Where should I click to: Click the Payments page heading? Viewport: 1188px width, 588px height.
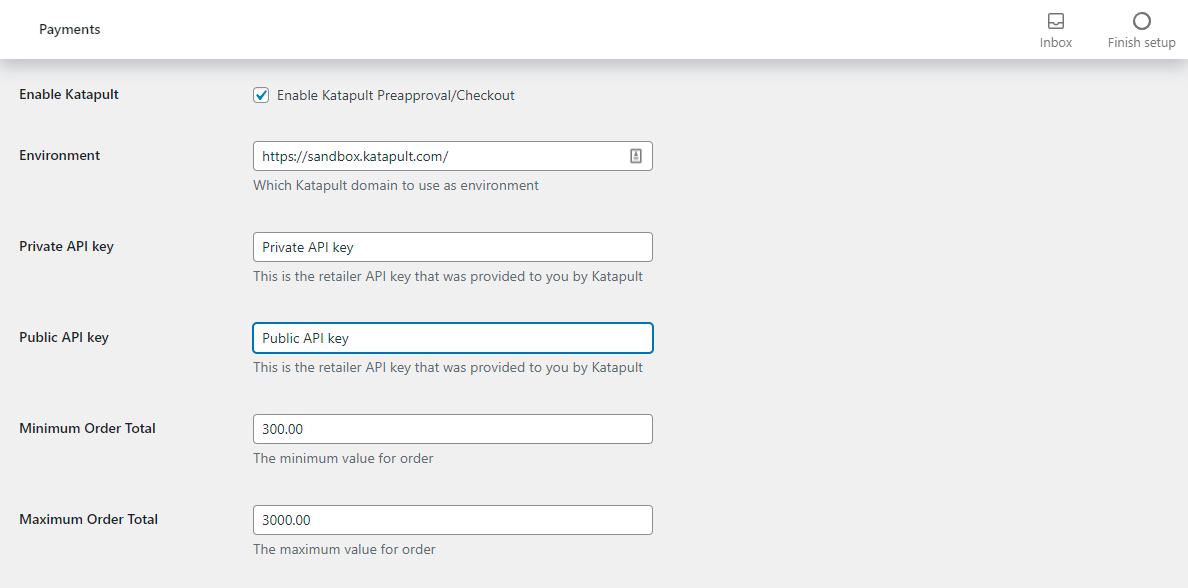click(70, 30)
